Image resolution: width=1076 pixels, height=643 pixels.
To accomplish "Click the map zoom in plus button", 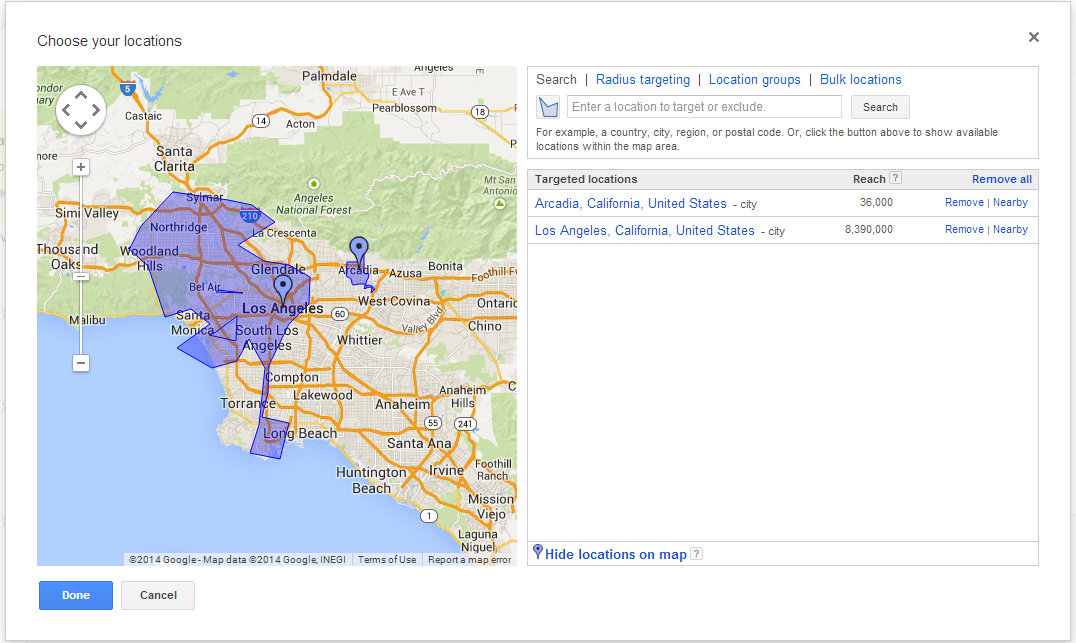I will coord(81,167).
